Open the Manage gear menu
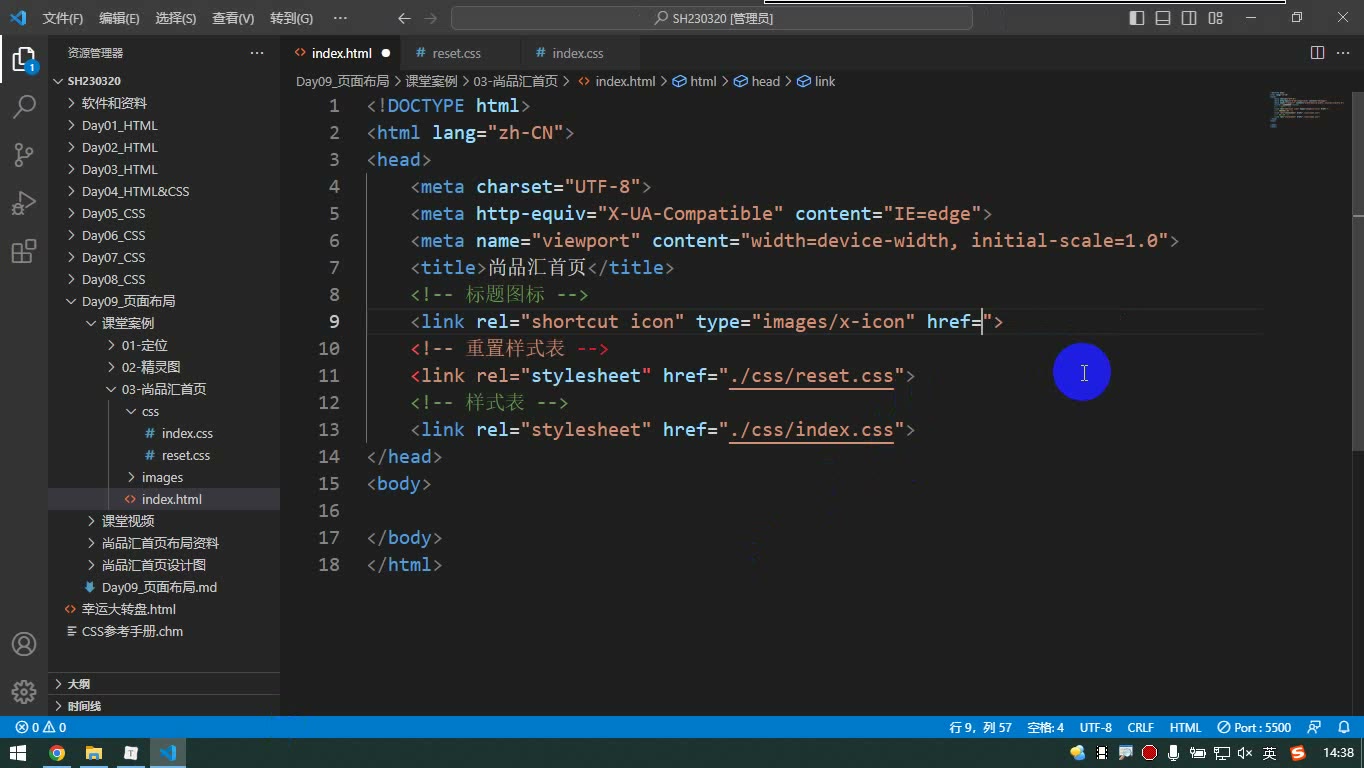Viewport: 1364px width, 768px height. [24, 691]
